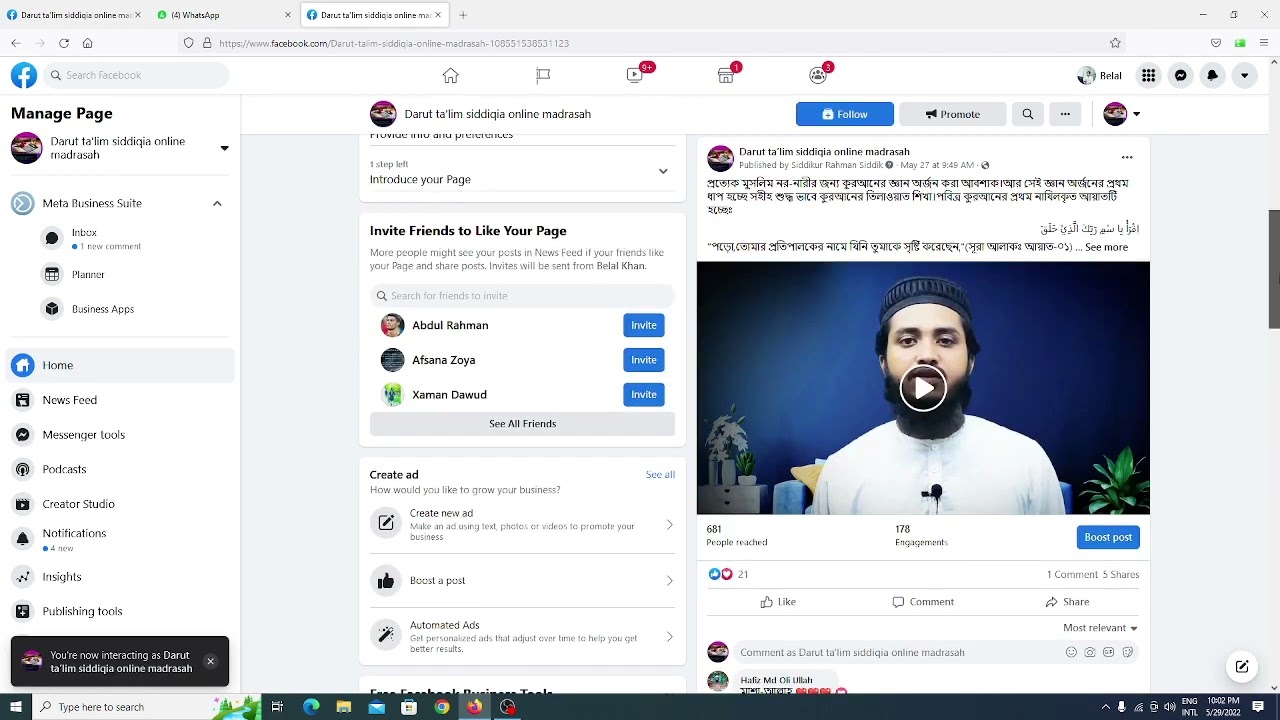This screenshot has height=720, width=1280.
Task: View the 5 Shares count
Action: 1121,575
